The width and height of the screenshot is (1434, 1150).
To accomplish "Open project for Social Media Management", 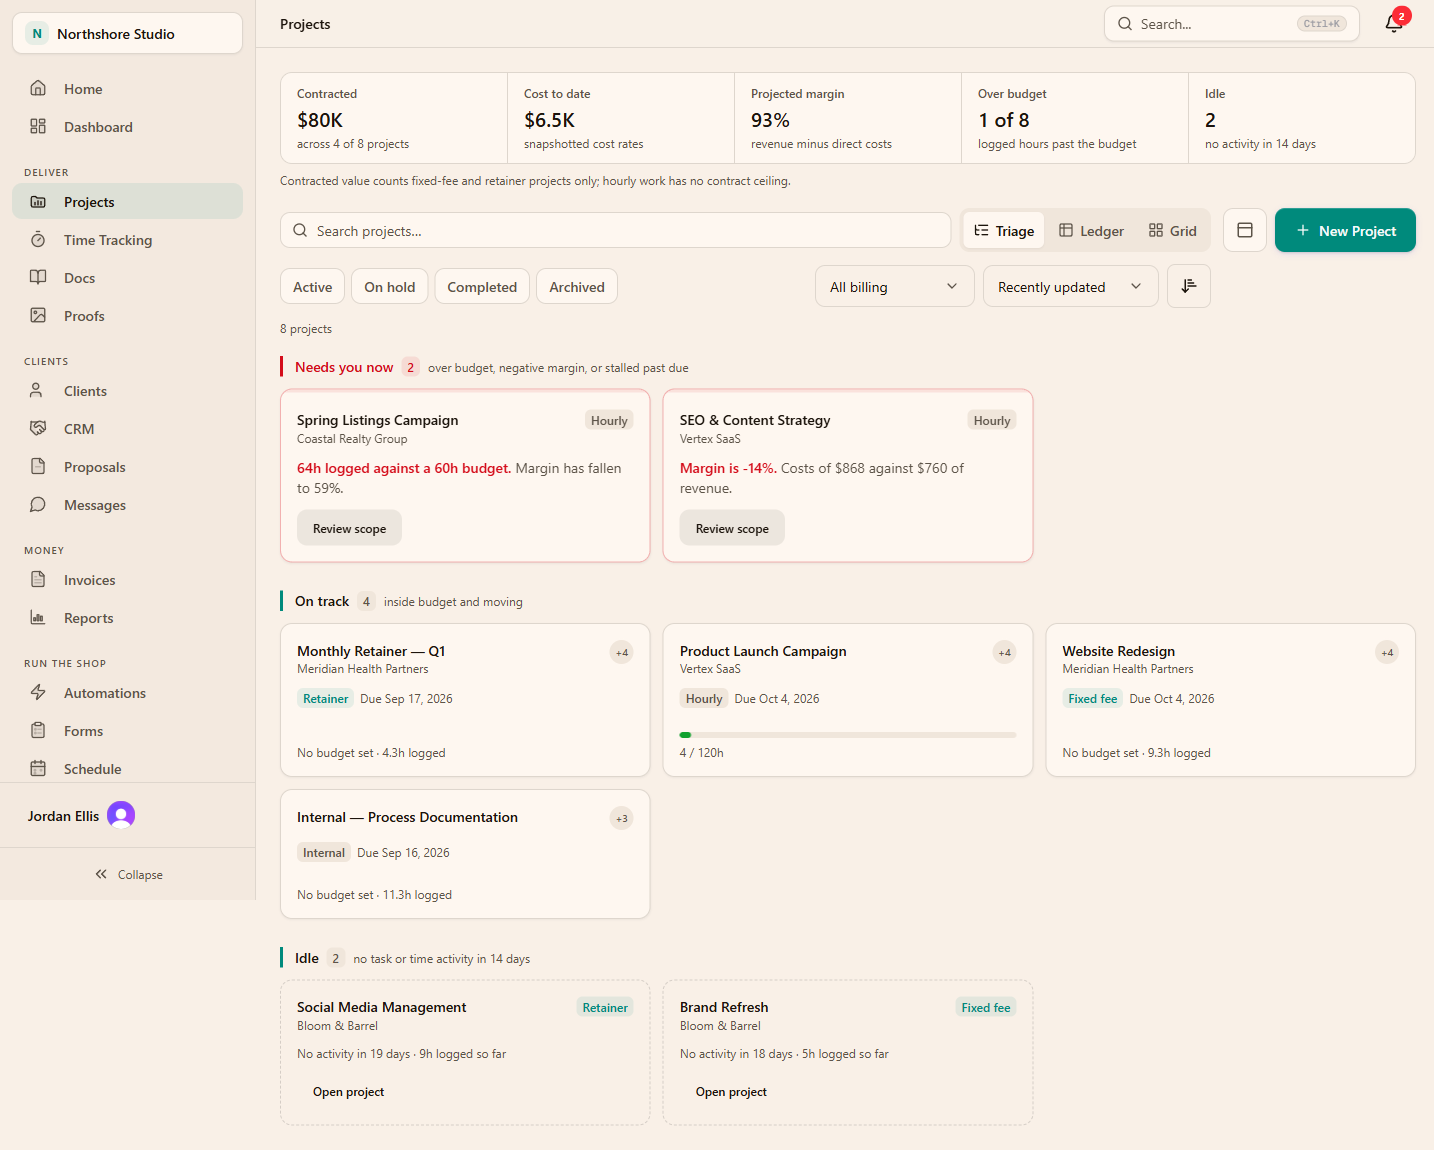I will pyautogui.click(x=348, y=1091).
